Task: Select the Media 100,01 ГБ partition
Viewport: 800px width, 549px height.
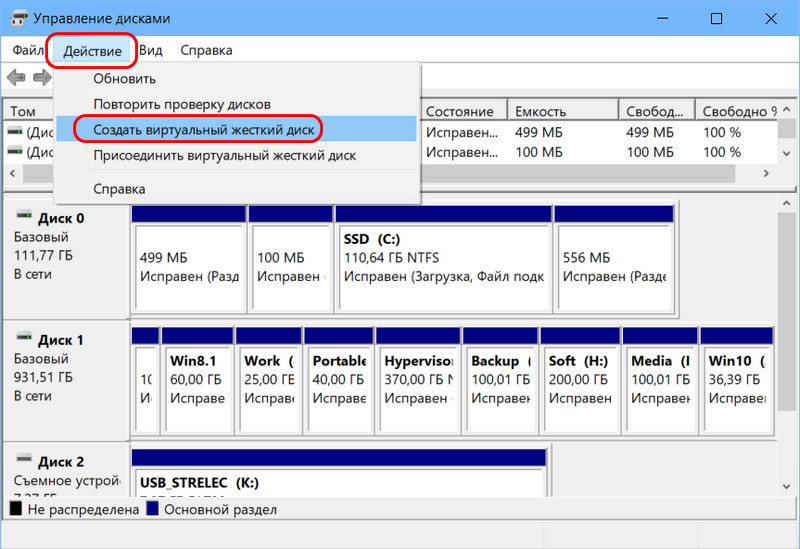Action: coord(660,381)
